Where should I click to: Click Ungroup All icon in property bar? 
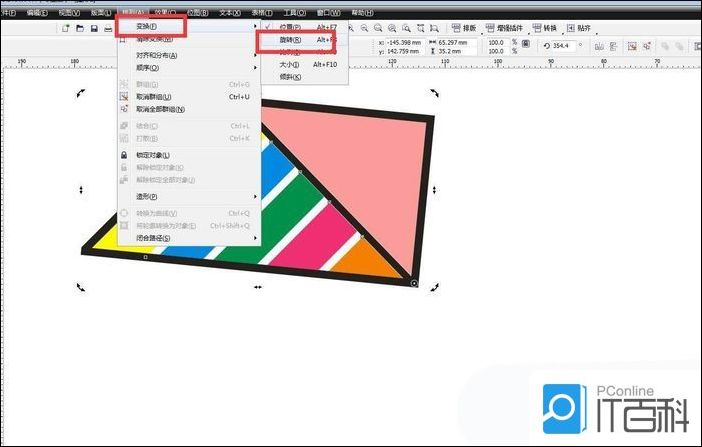tap(646, 46)
